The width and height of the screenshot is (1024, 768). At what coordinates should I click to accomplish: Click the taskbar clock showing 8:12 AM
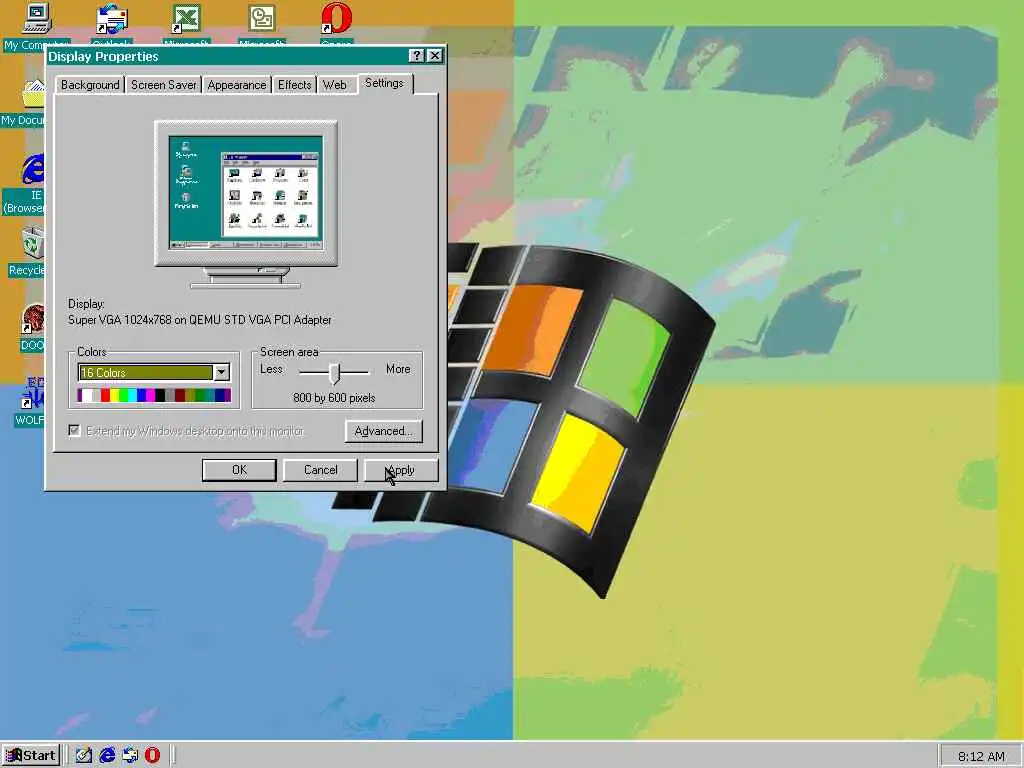[x=981, y=756]
